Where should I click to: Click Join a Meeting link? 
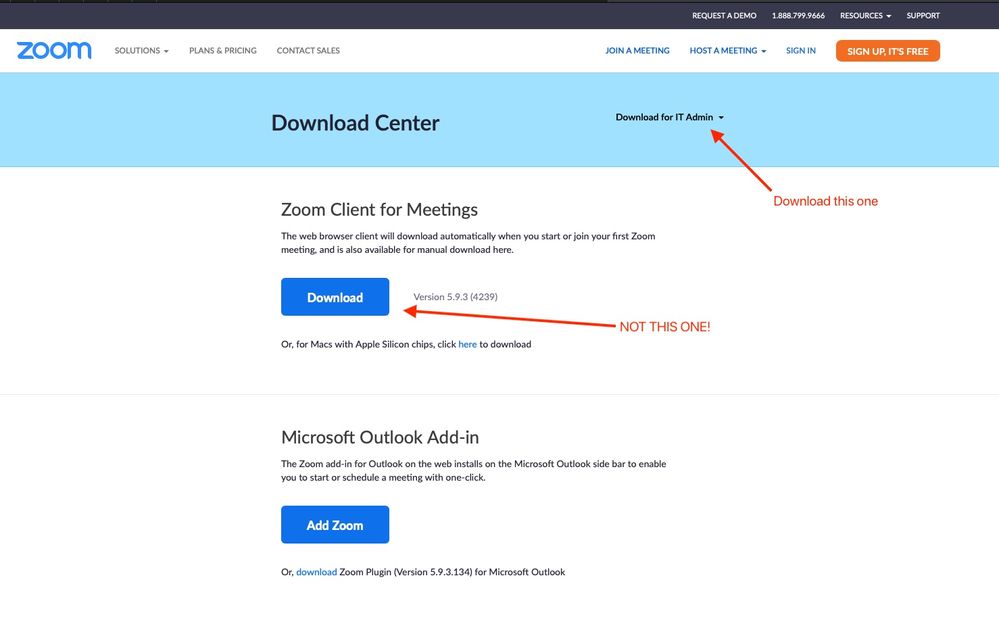637,50
